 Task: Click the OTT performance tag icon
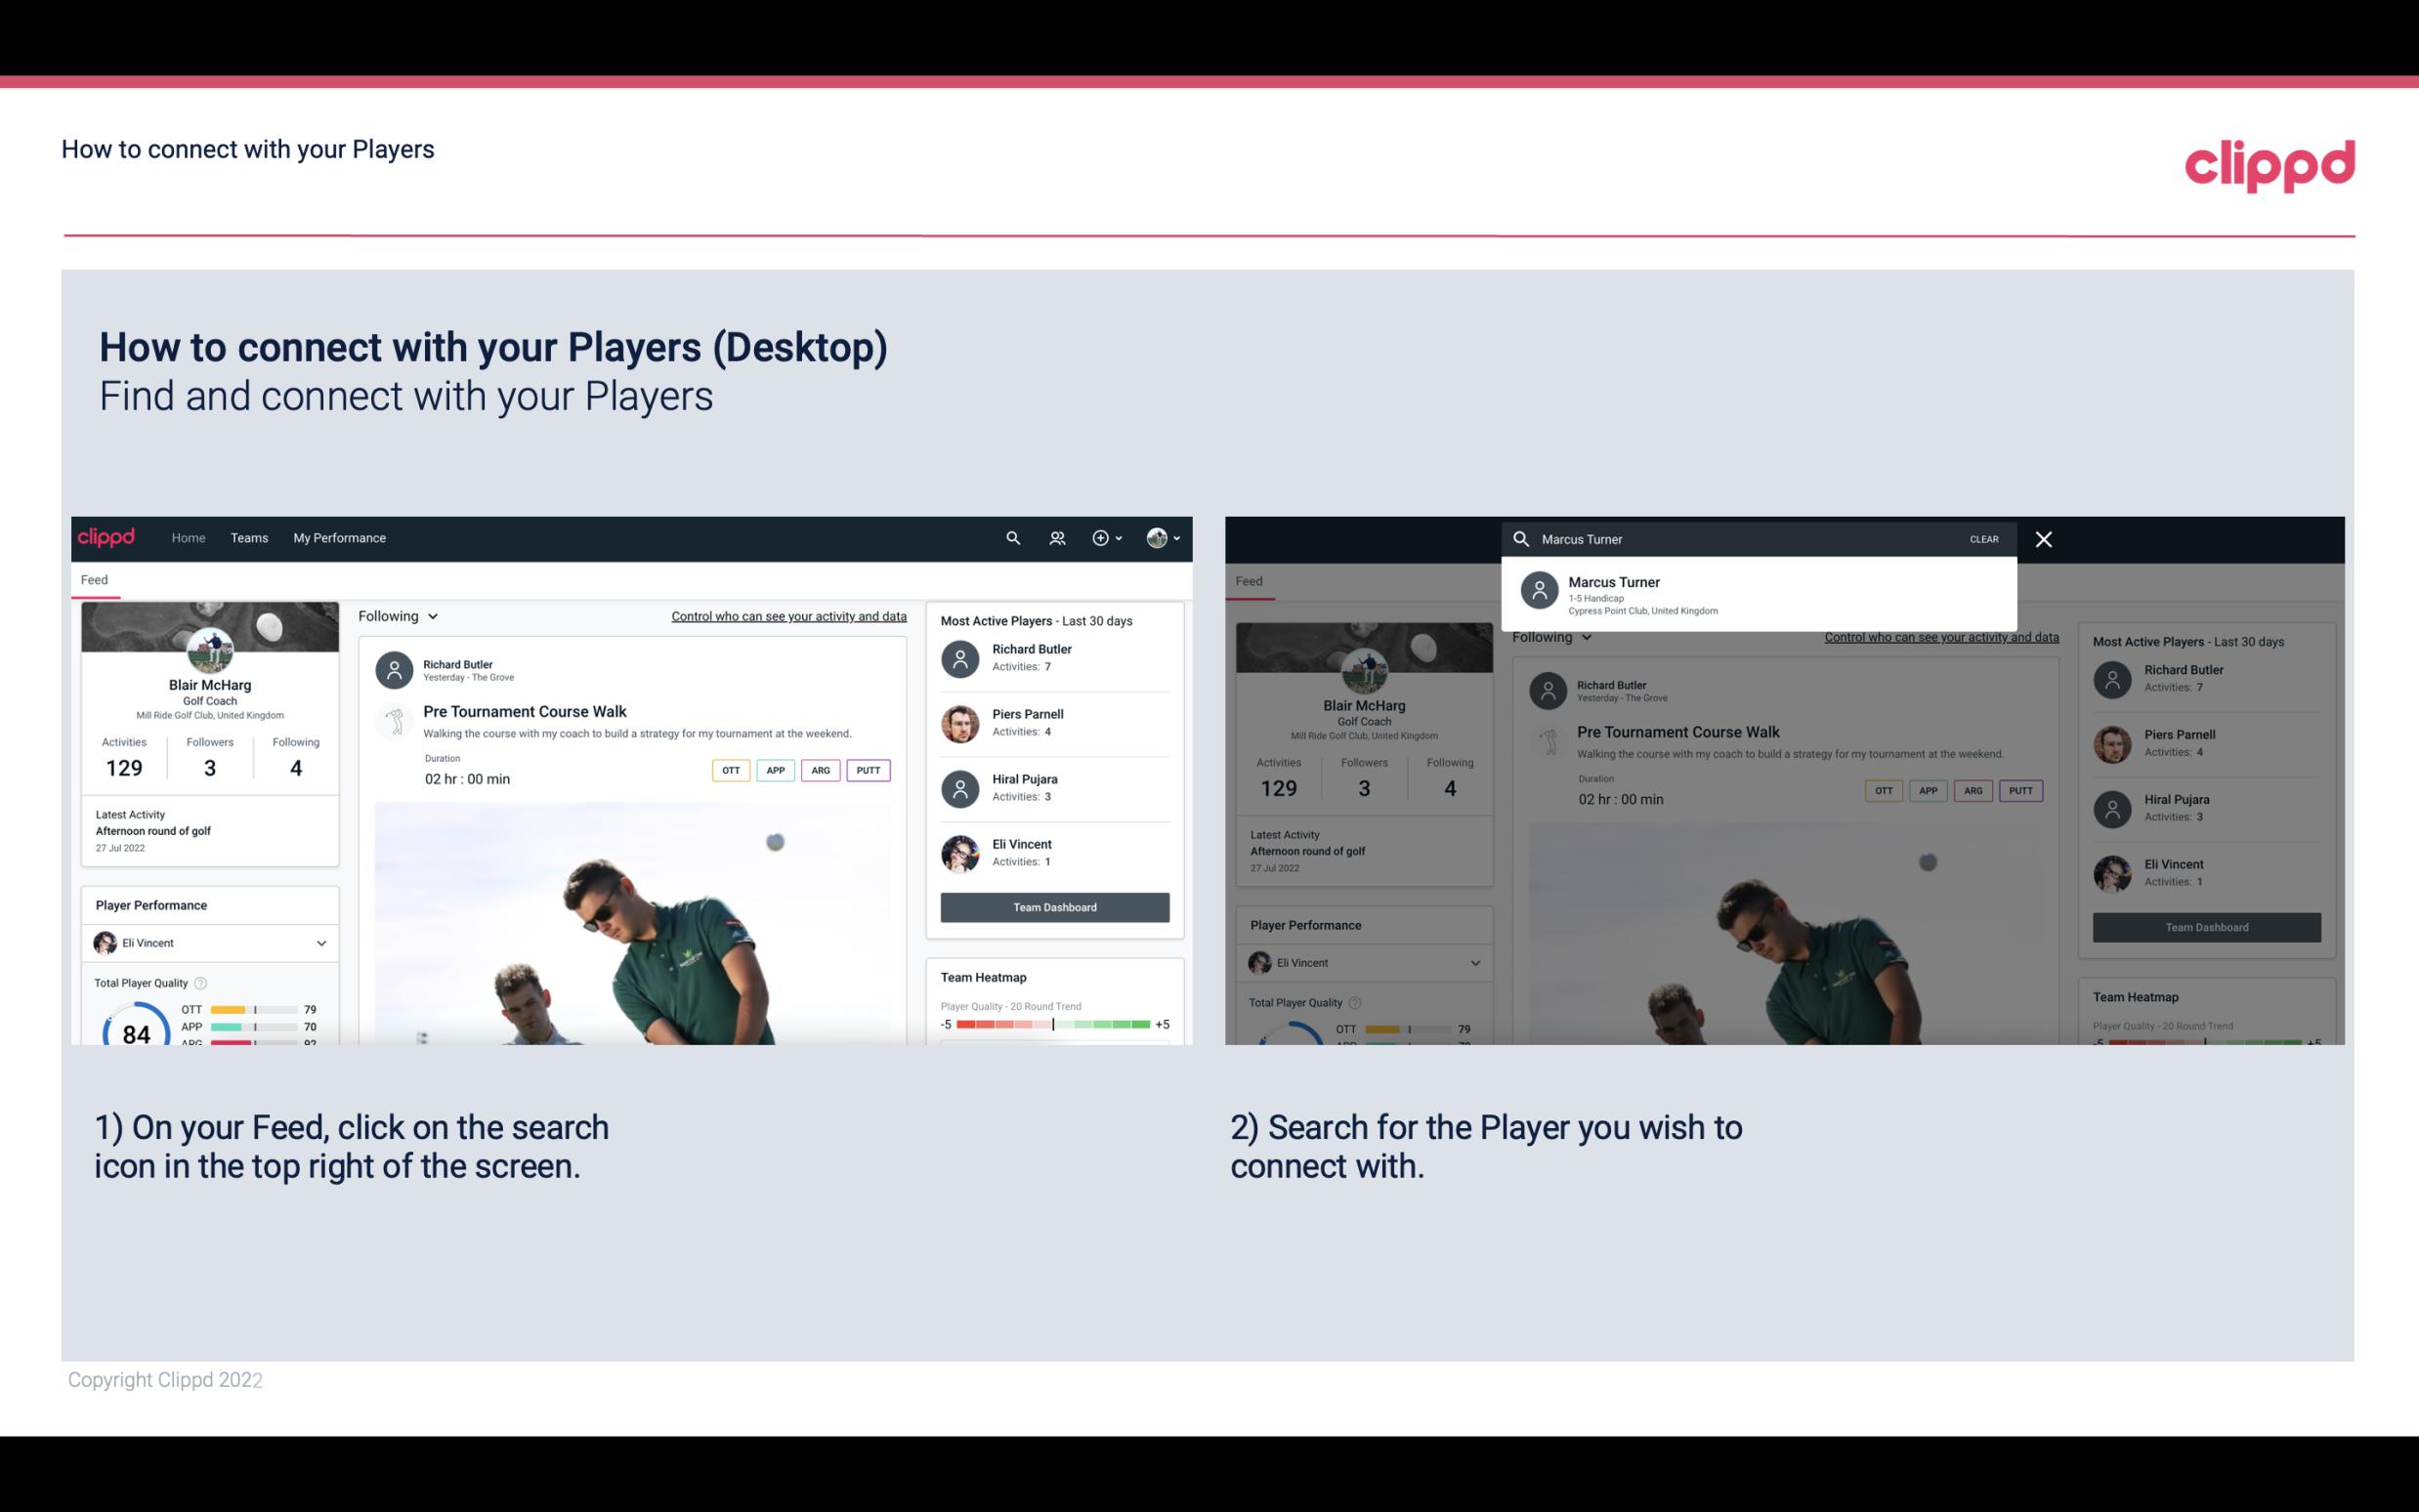pyautogui.click(x=728, y=770)
